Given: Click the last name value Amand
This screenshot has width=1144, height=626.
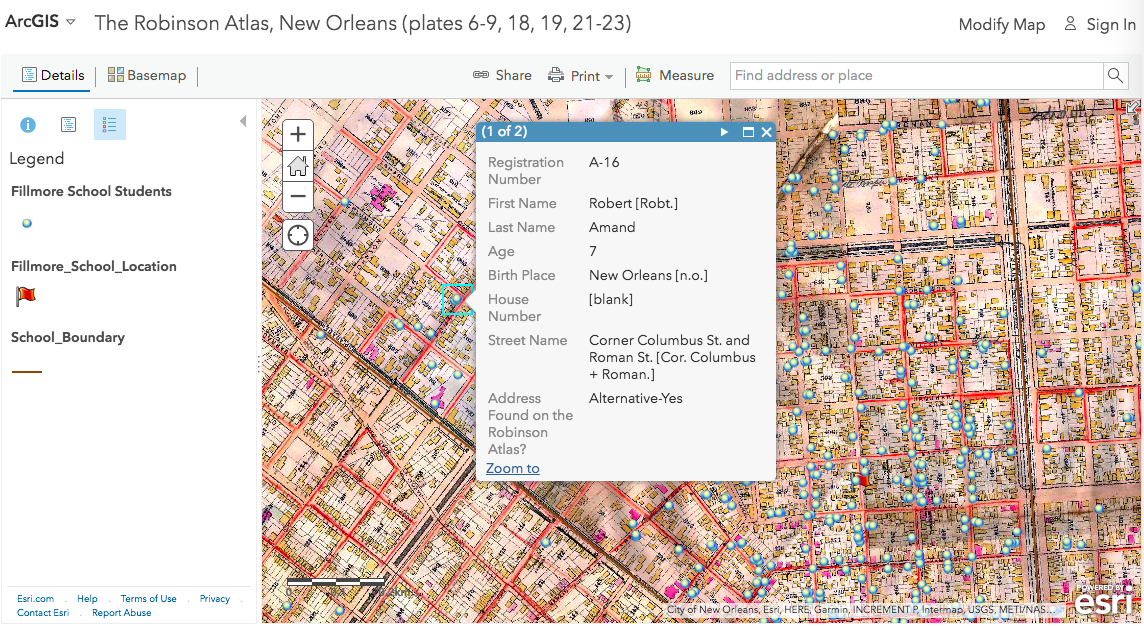Looking at the screenshot, I should pos(612,228).
